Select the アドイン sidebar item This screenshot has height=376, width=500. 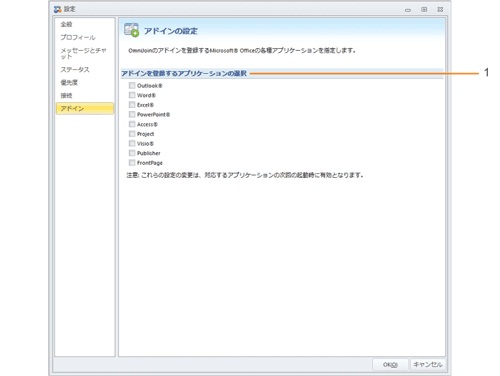[85, 109]
